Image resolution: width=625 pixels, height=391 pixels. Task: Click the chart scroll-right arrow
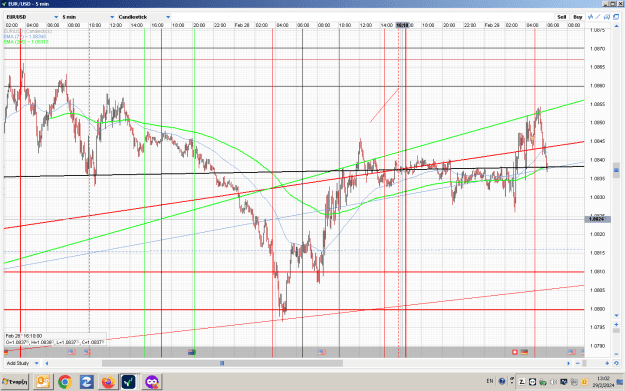point(568,363)
